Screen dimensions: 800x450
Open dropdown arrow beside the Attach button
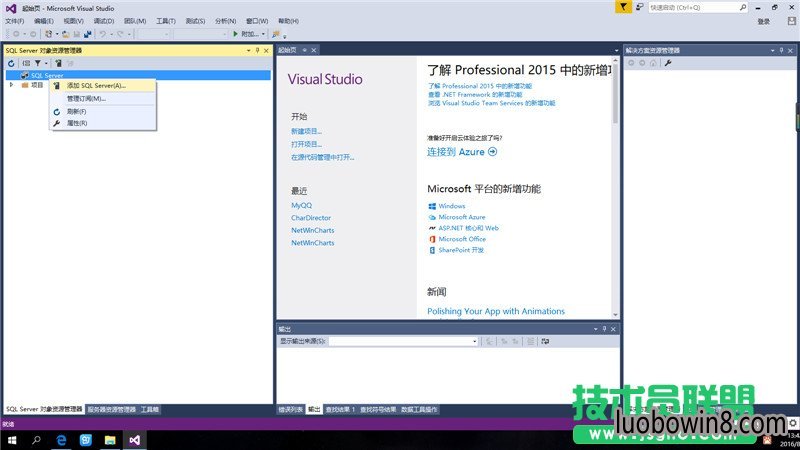click(x=263, y=34)
